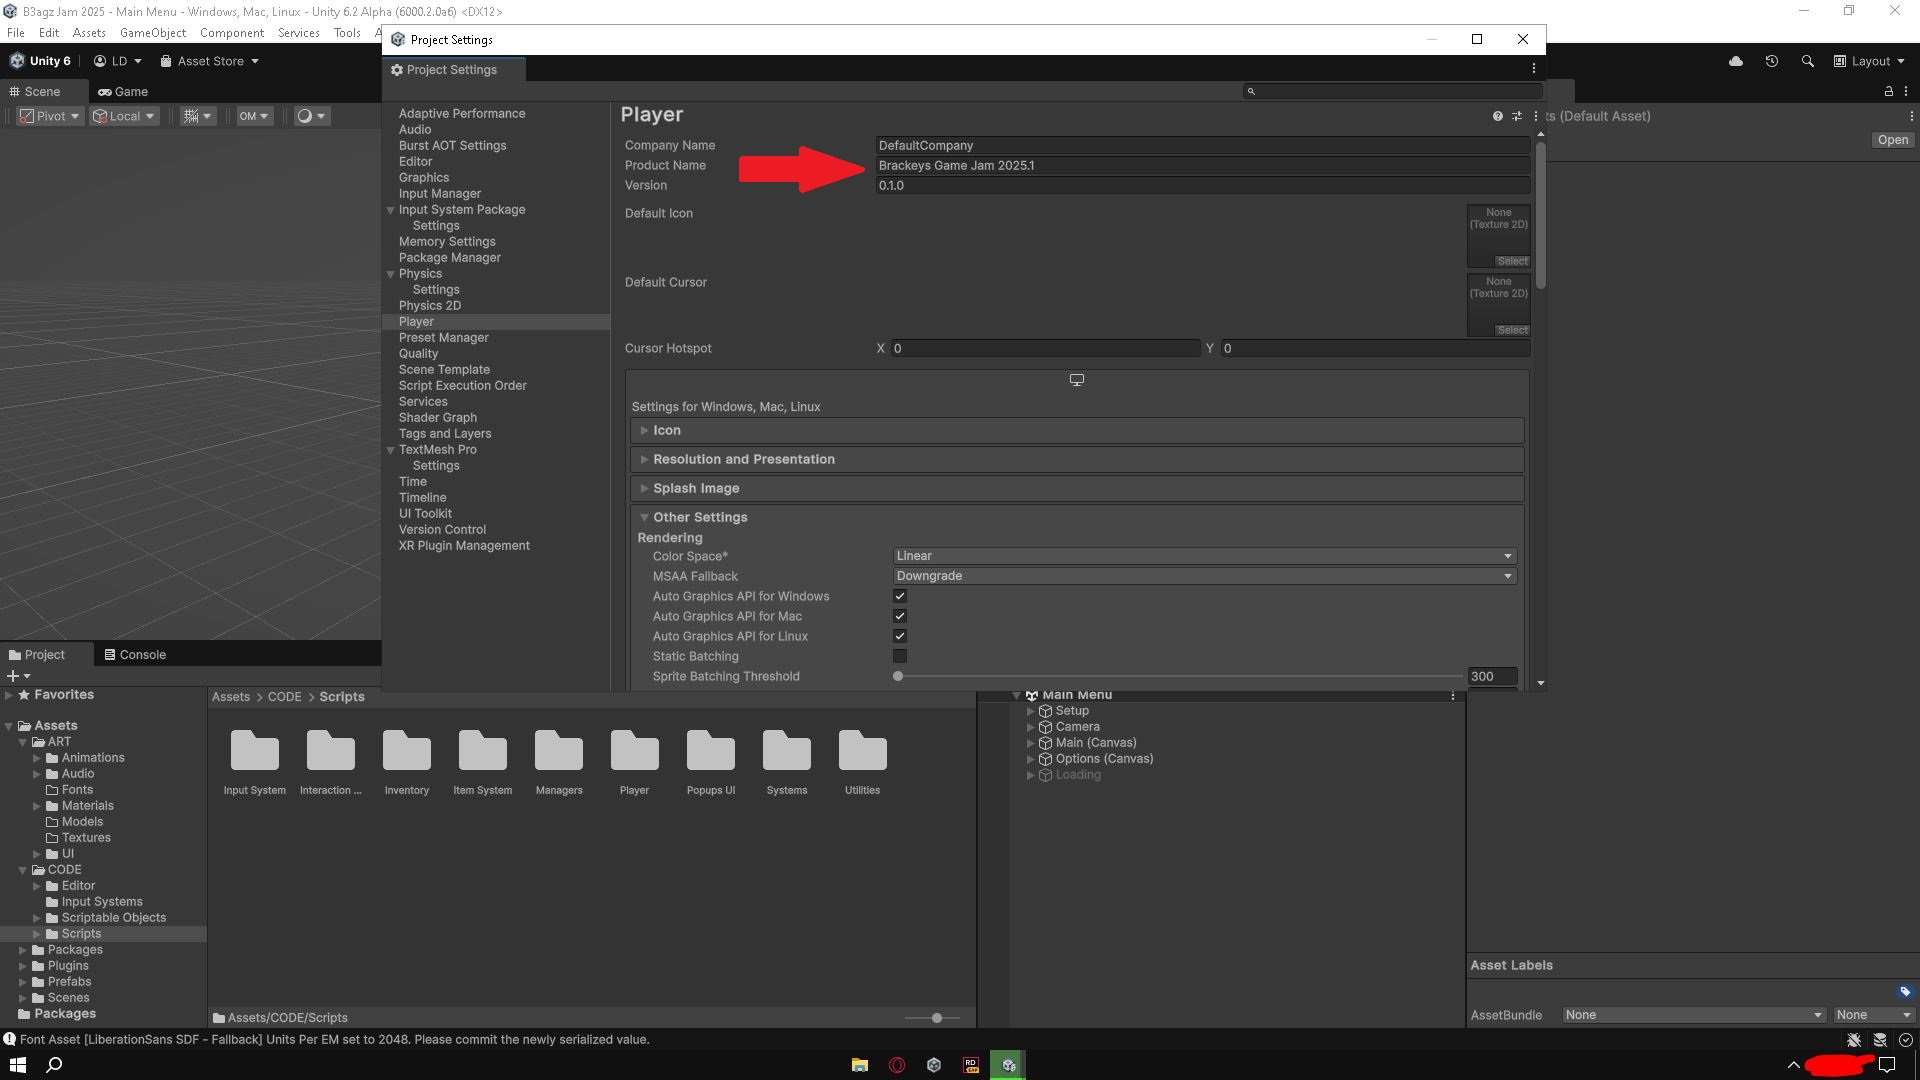Open the Project Settings tab kebab menu
1920x1080 pixels.
1533,69
